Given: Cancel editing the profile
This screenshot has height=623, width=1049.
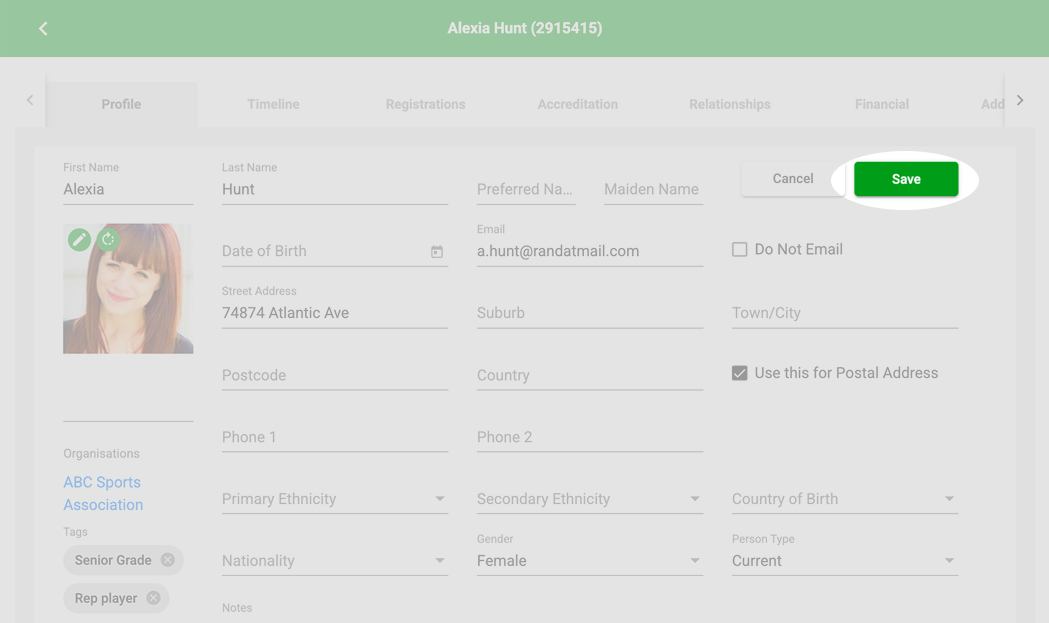Looking at the screenshot, I should coord(793,179).
